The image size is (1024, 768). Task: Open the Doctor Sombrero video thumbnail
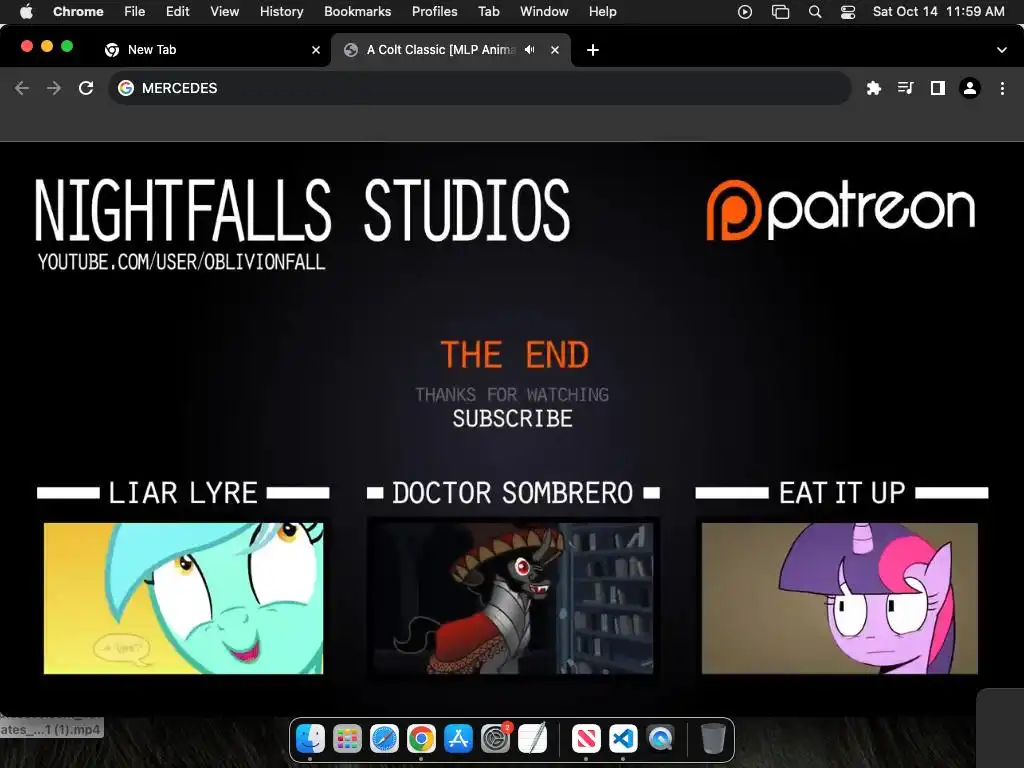coord(513,598)
